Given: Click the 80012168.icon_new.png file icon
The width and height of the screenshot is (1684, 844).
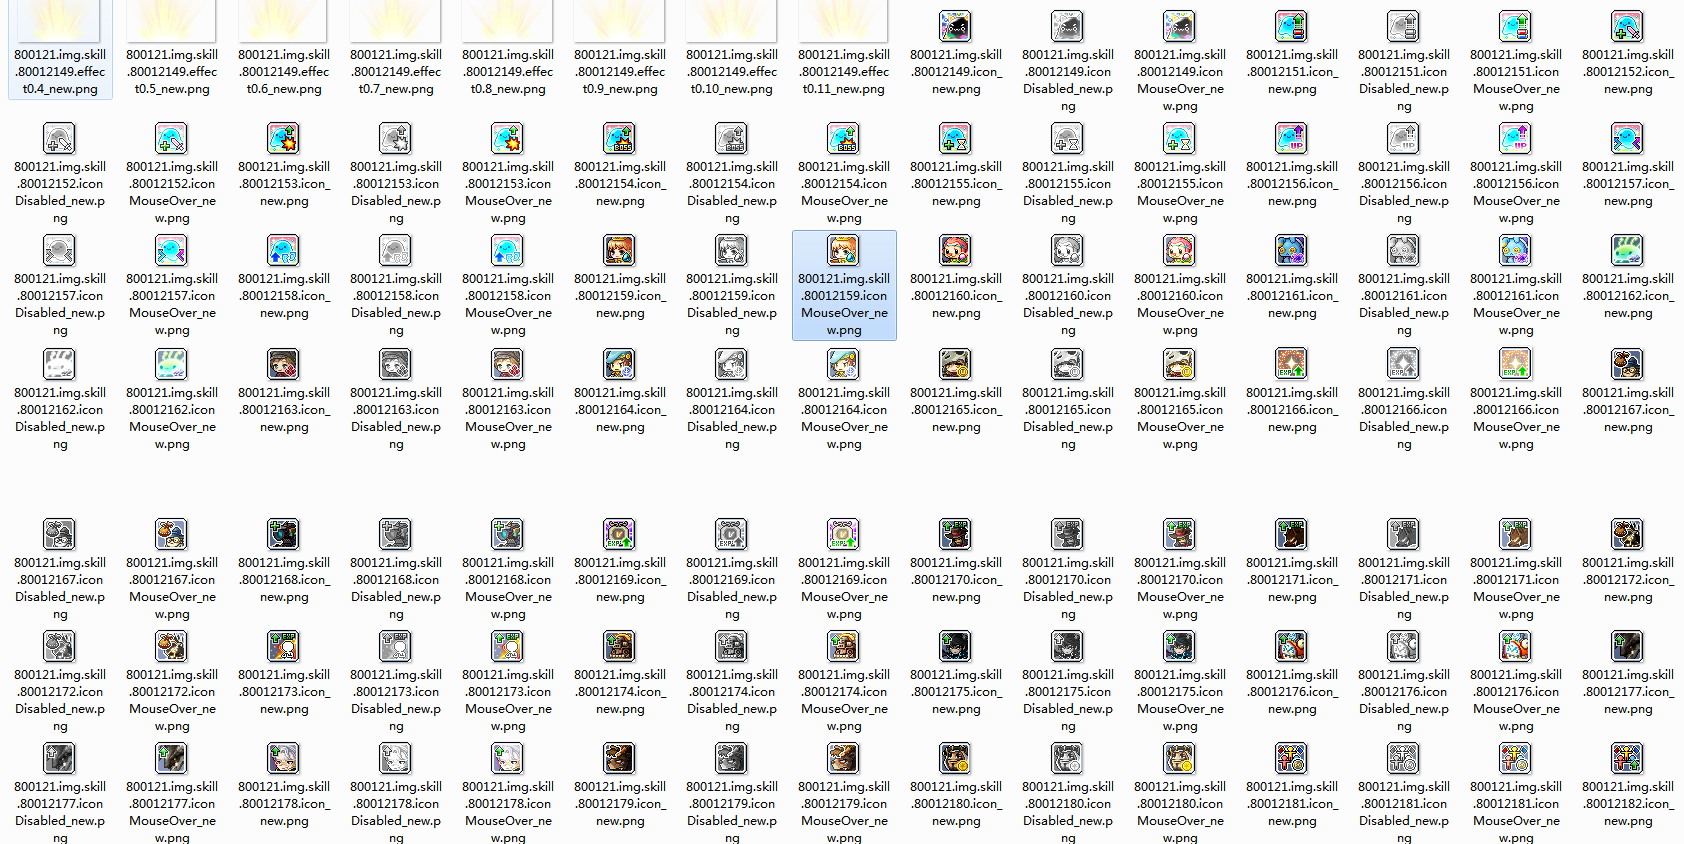Looking at the screenshot, I should (x=284, y=534).
